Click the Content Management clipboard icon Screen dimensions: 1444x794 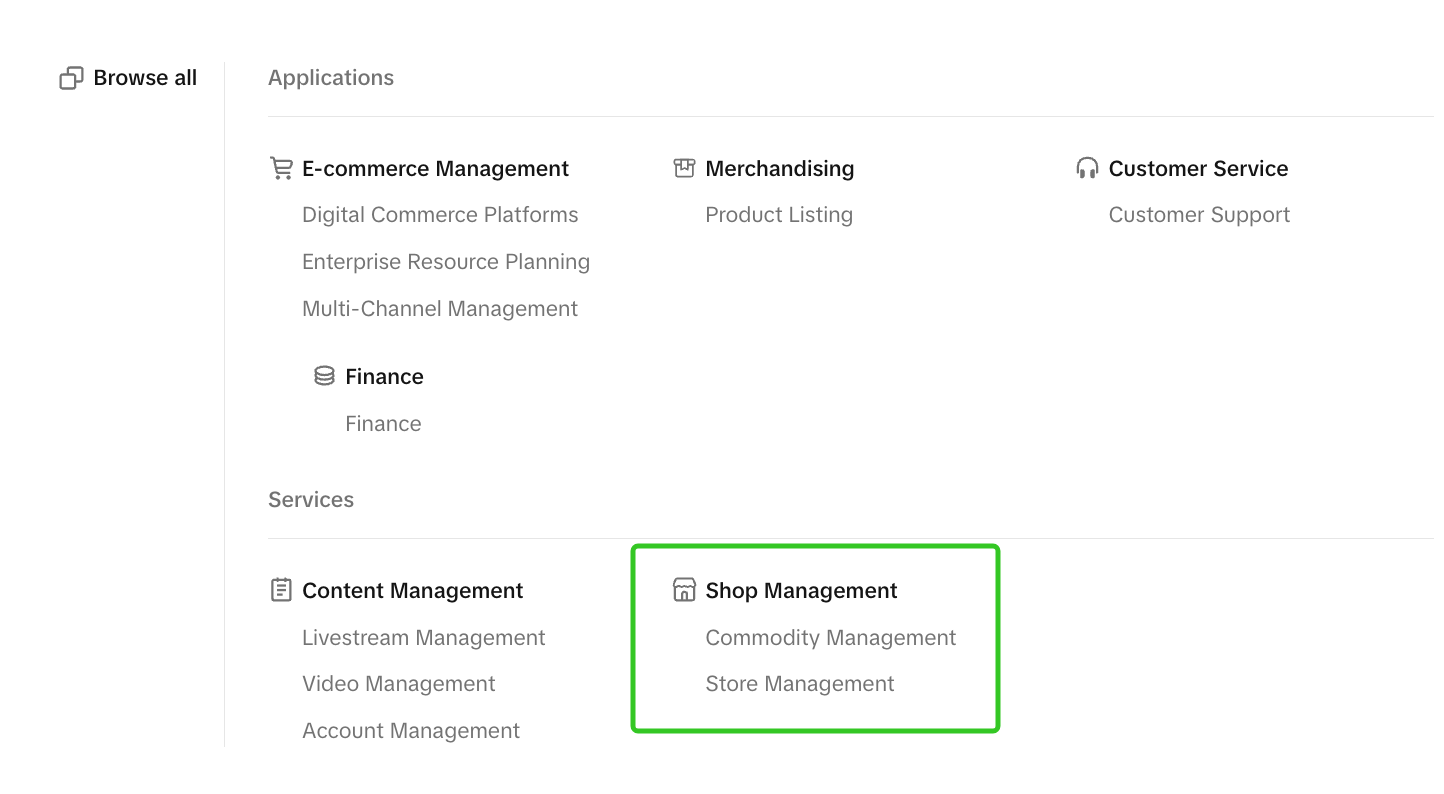point(281,590)
